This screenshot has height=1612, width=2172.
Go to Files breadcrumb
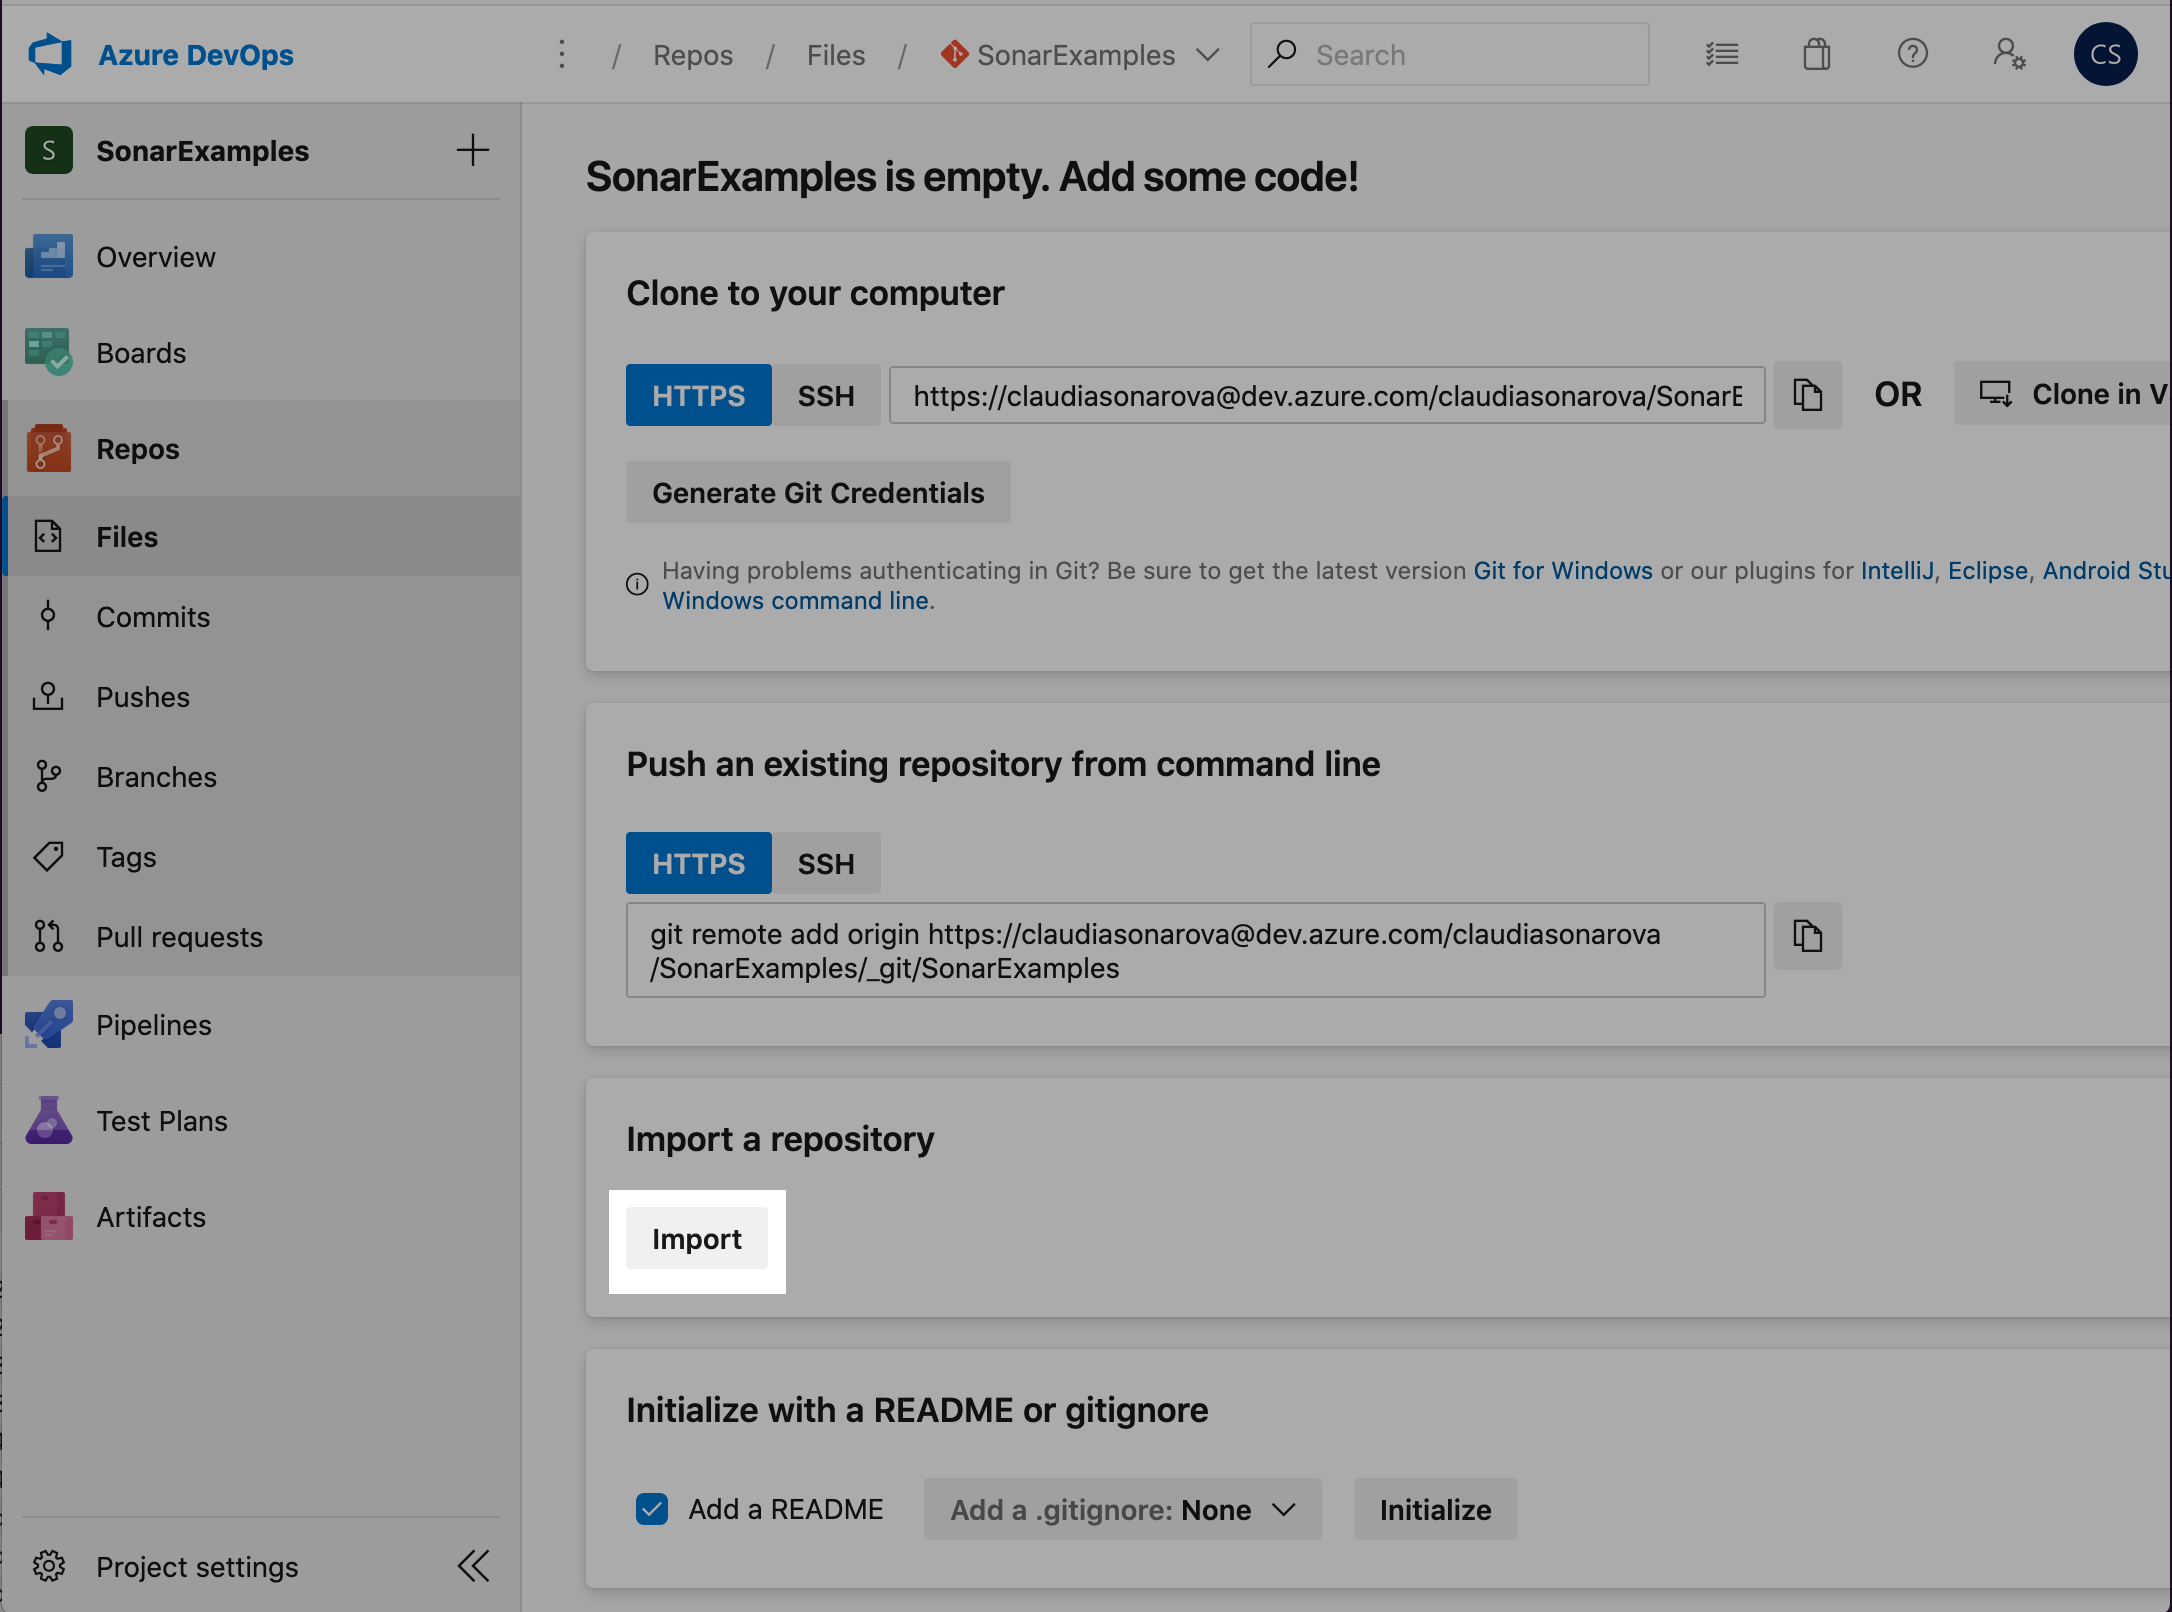click(x=836, y=55)
